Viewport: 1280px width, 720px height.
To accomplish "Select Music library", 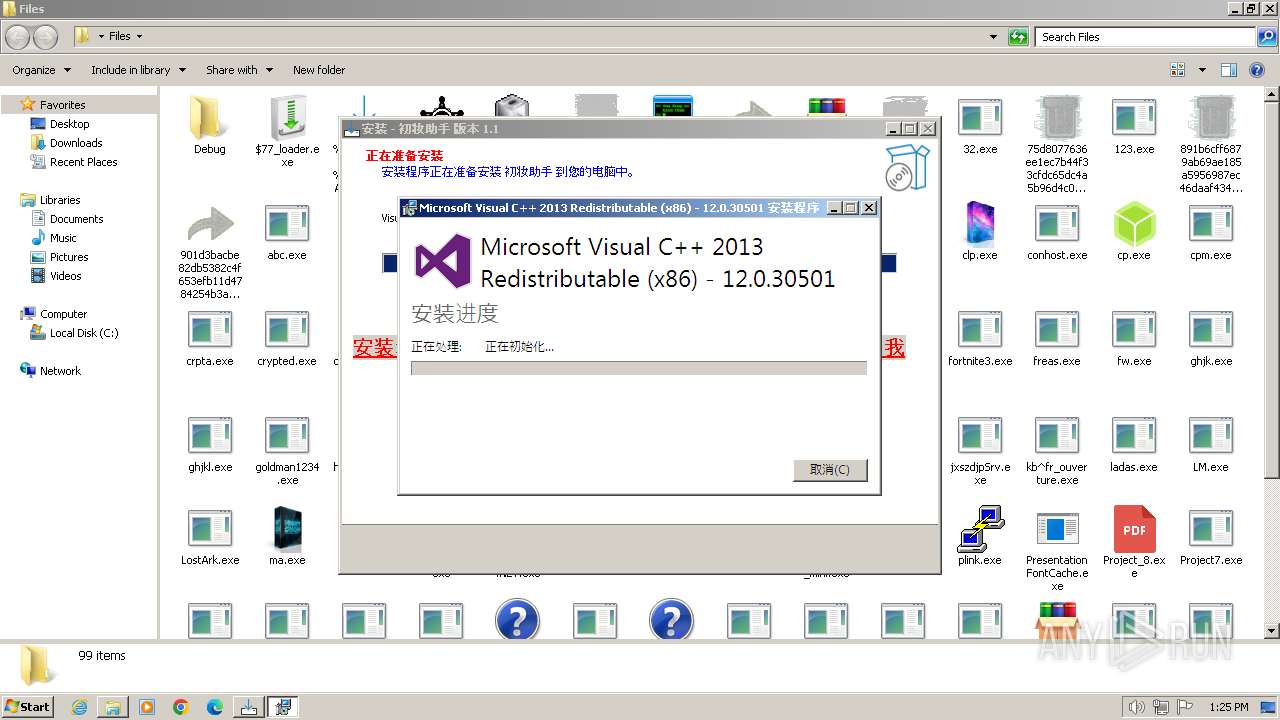I will click(63, 238).
